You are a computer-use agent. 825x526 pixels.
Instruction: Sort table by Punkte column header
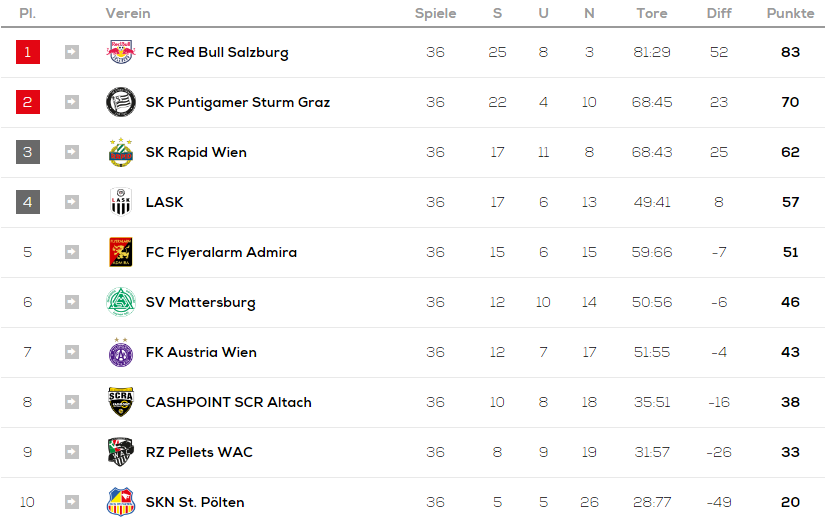[790, 13]
